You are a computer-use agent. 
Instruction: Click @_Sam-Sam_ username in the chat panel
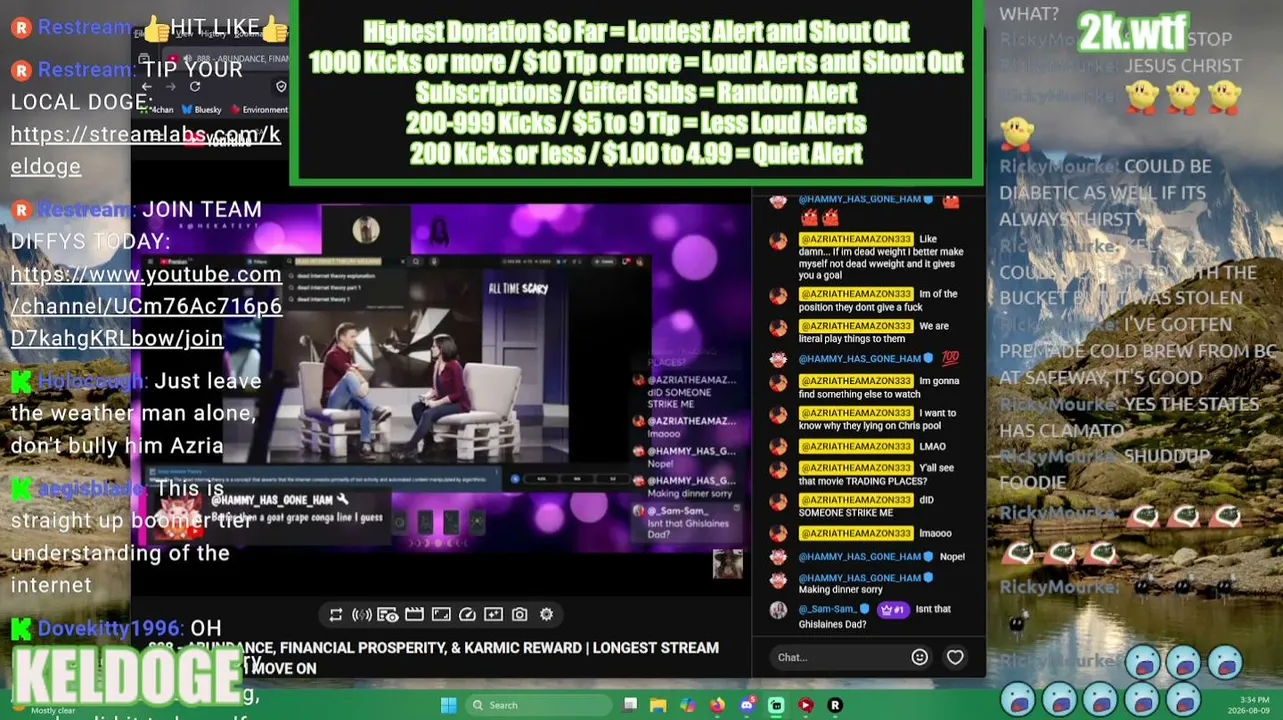point(829,609)
